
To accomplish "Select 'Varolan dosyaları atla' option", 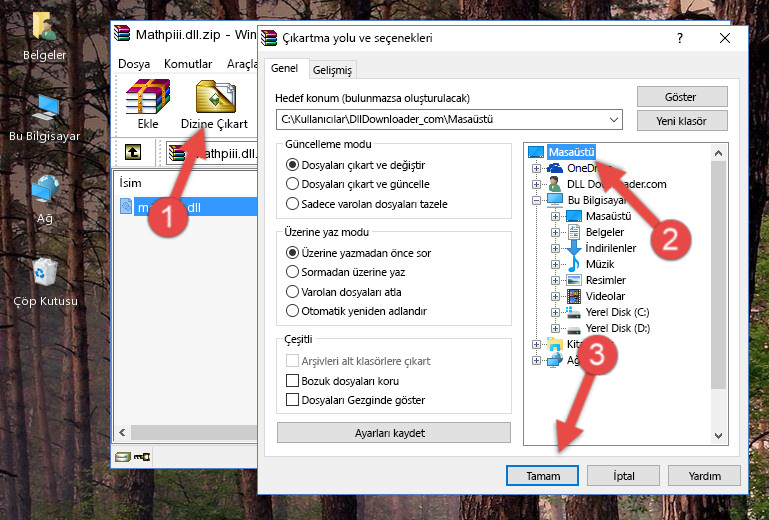I will pos(344,291).
